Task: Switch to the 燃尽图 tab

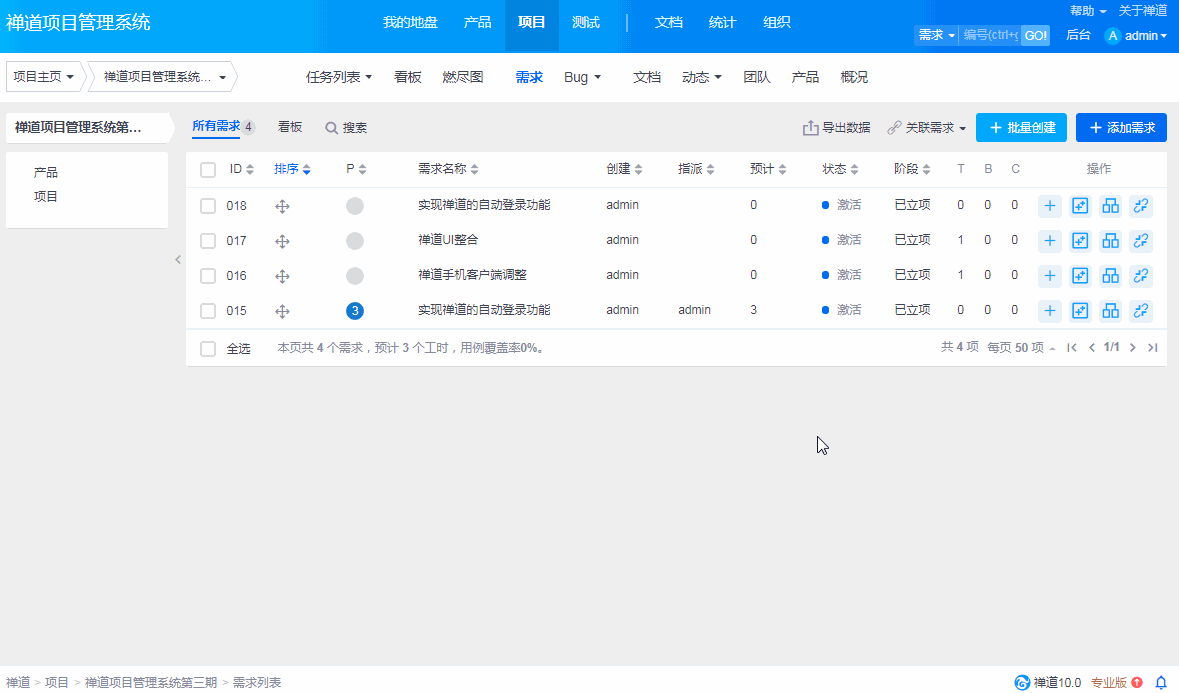Action: 463,77
